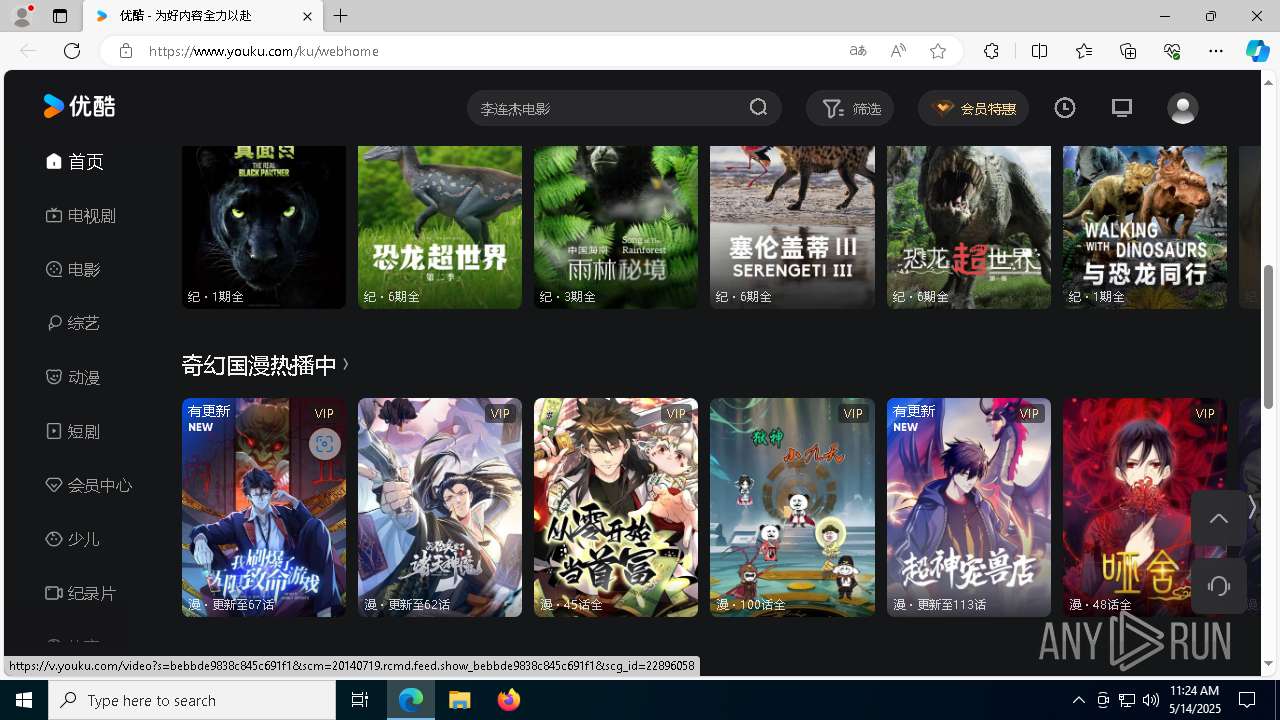Click the page vertical scrollbar thumb
This screenshot has width=1280, height=720.
coord(1269,337)
